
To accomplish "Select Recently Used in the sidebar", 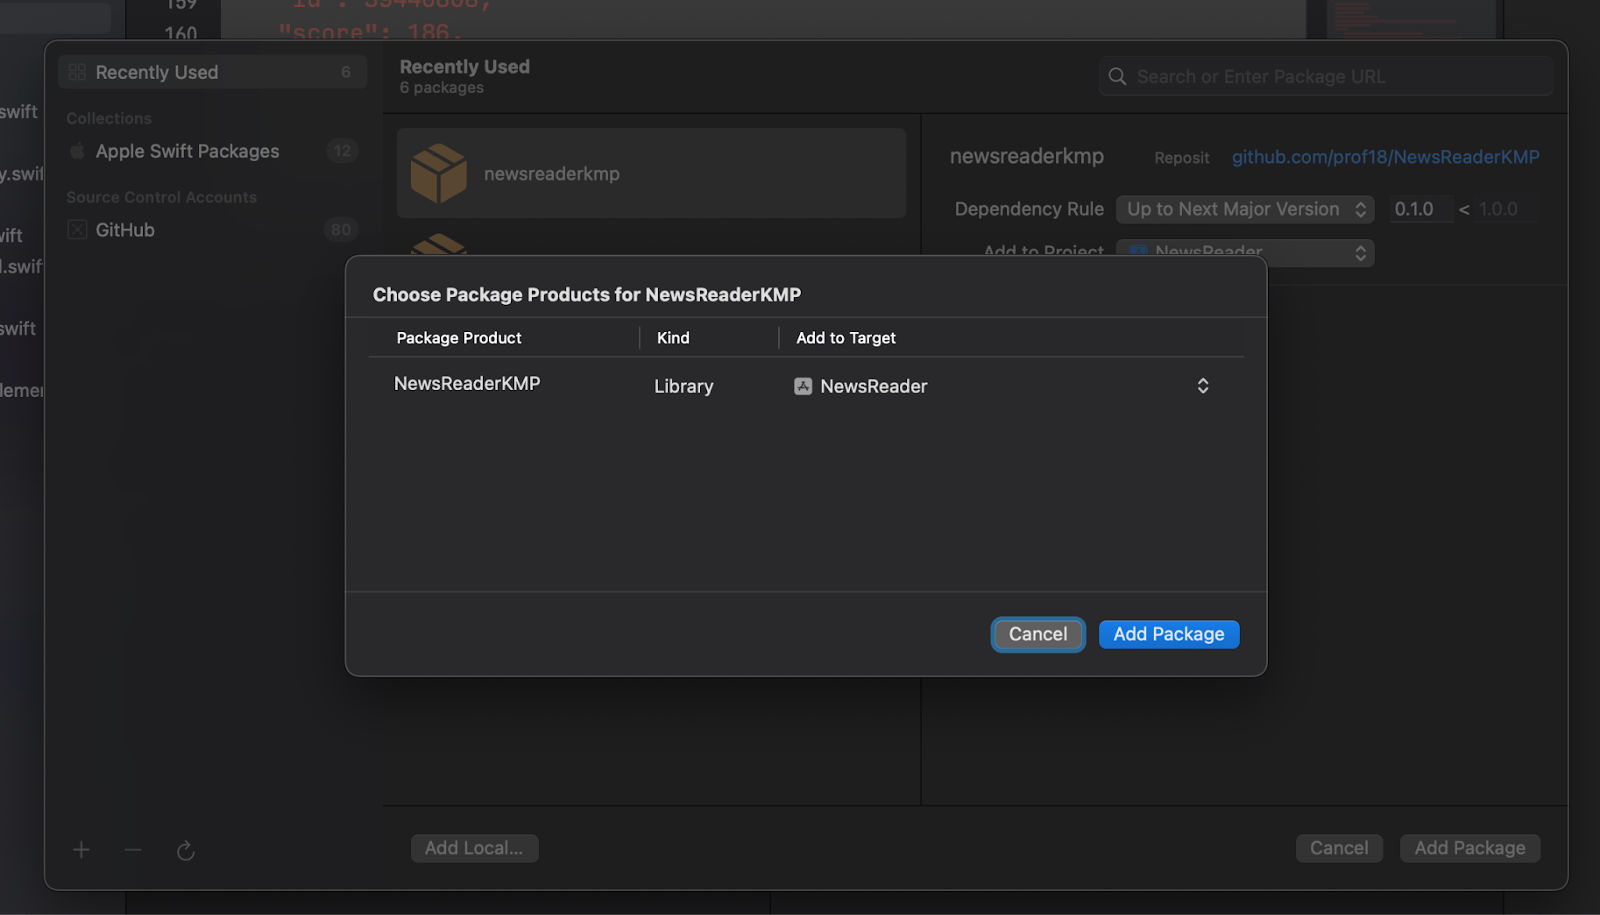I will tap(212, 72).
